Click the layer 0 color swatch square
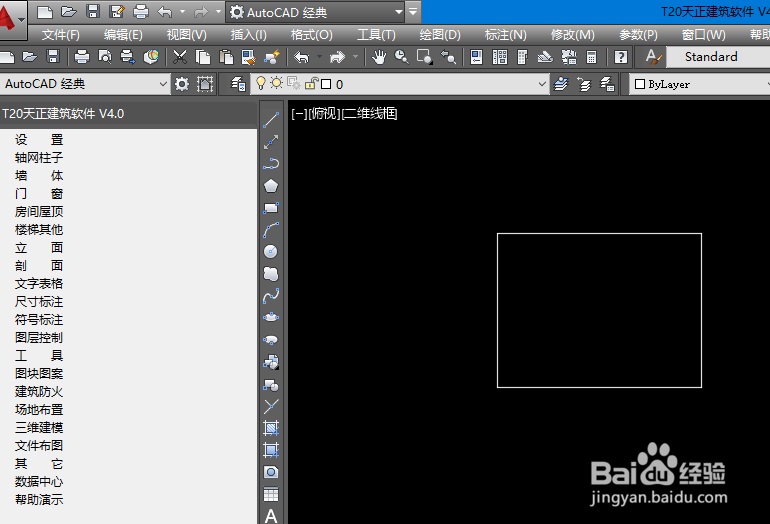Screen dimensions: 770x524 [x=326, y=84]
